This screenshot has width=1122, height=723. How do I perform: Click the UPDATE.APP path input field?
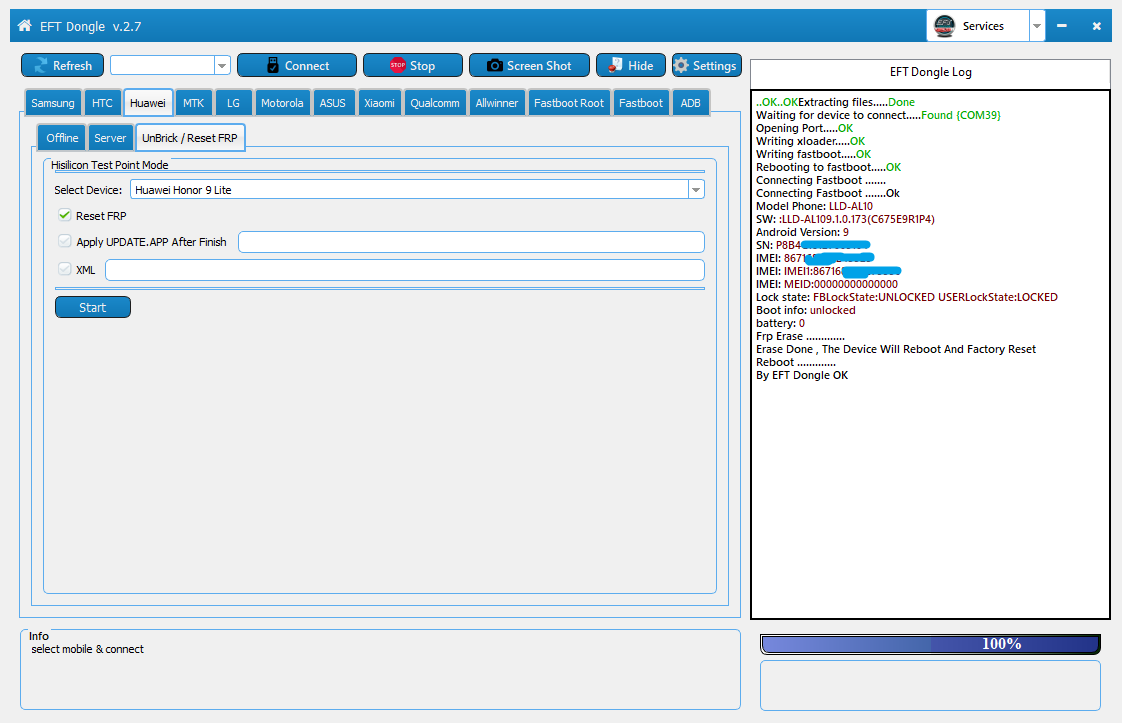pos(472,242)
